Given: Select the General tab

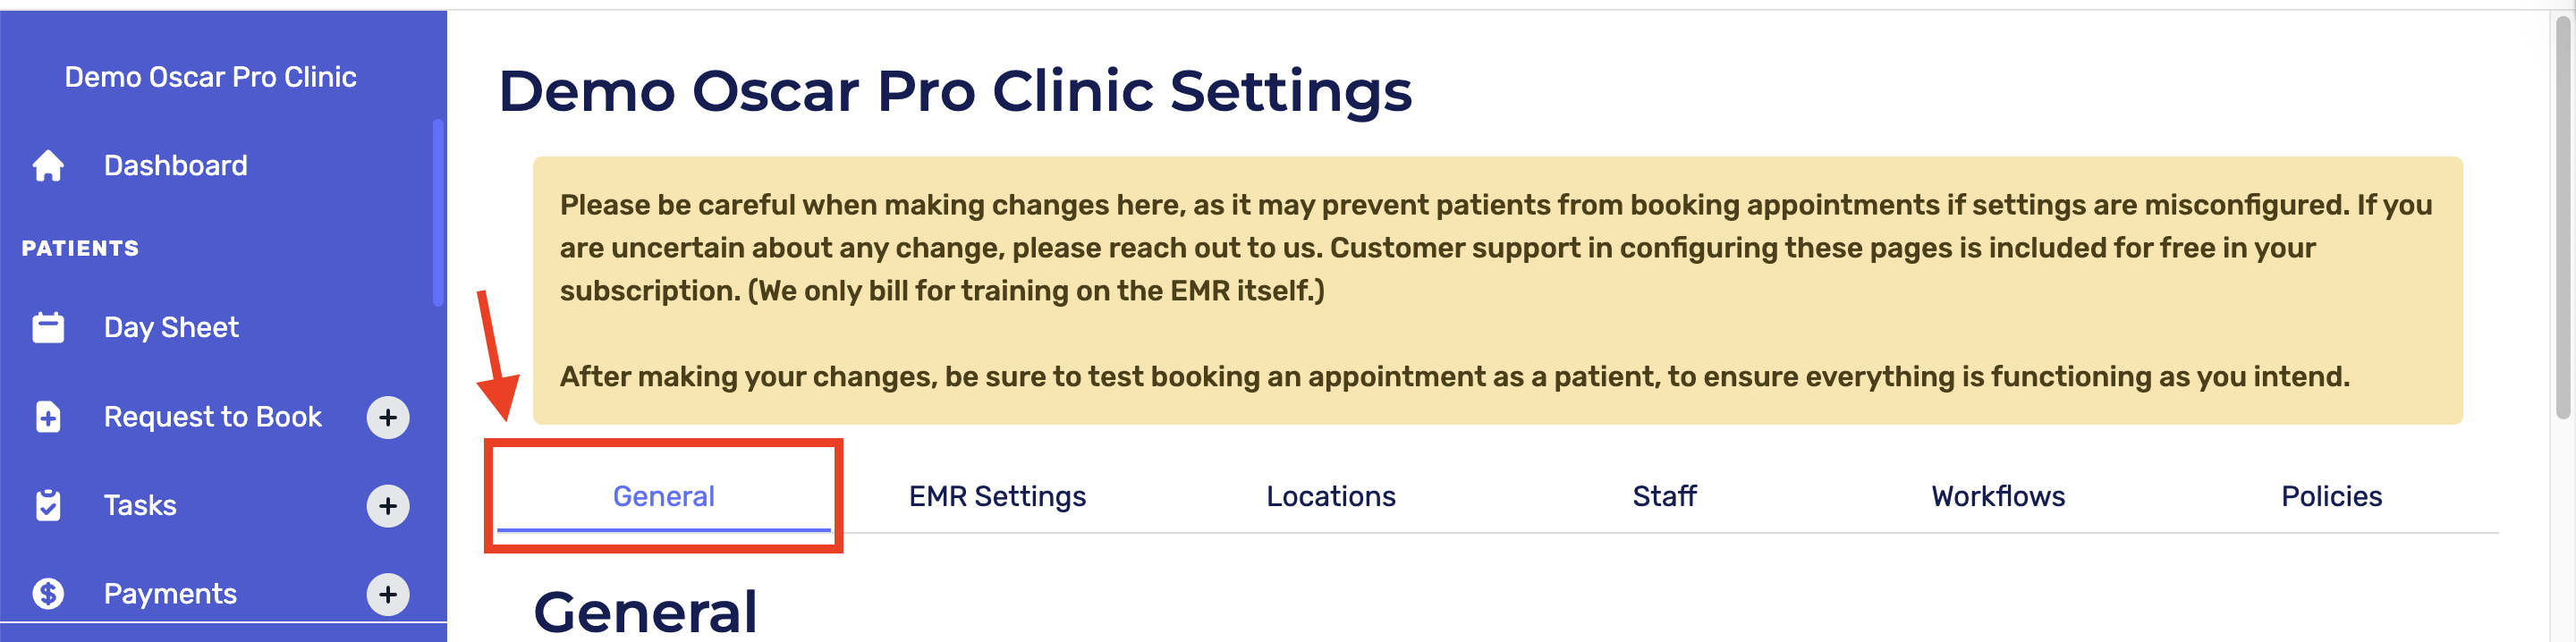Looking at the screenshot, I should 663,497.
